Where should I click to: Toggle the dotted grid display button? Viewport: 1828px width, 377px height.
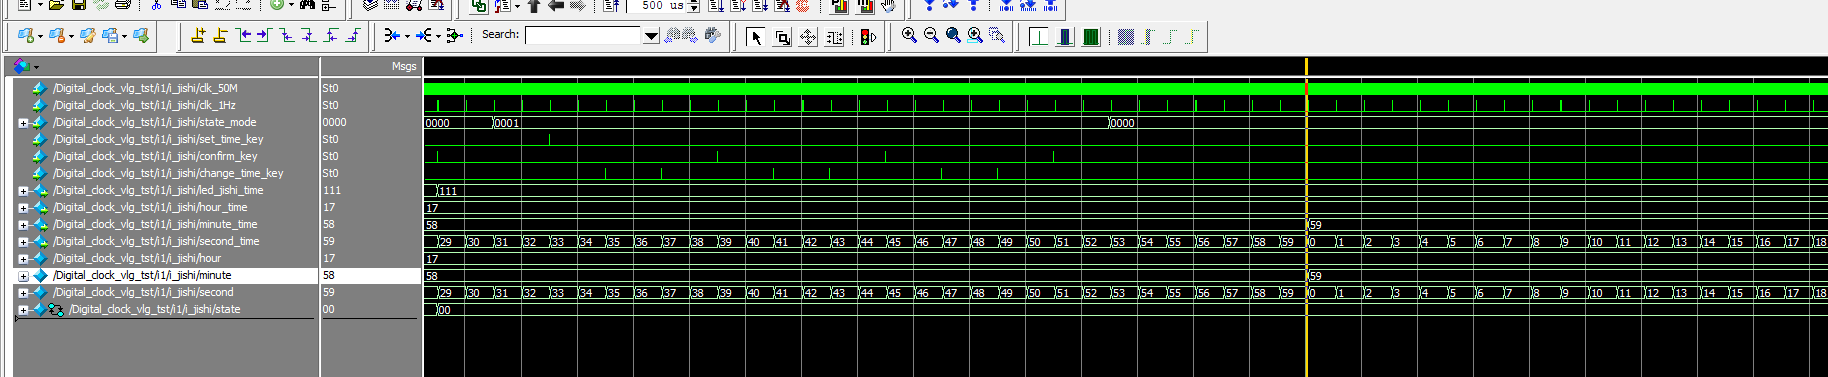[x=1126, y=37]
